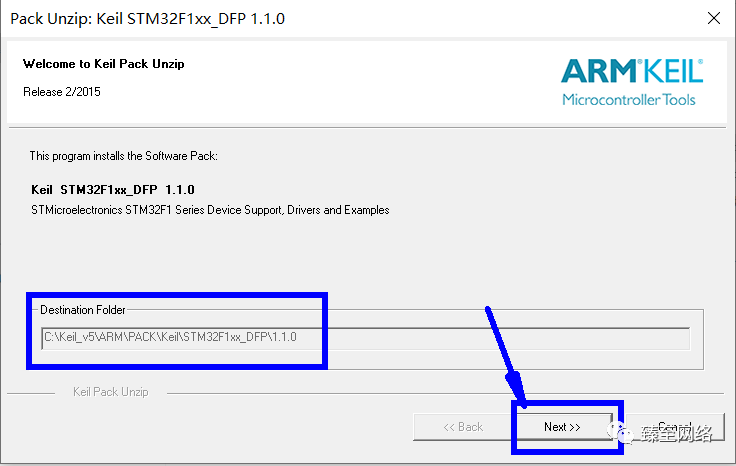The width and height of the screenshot is (736, 466).
Task: Click 'This program installs the Software Pack' text
Action: point(123,156)
